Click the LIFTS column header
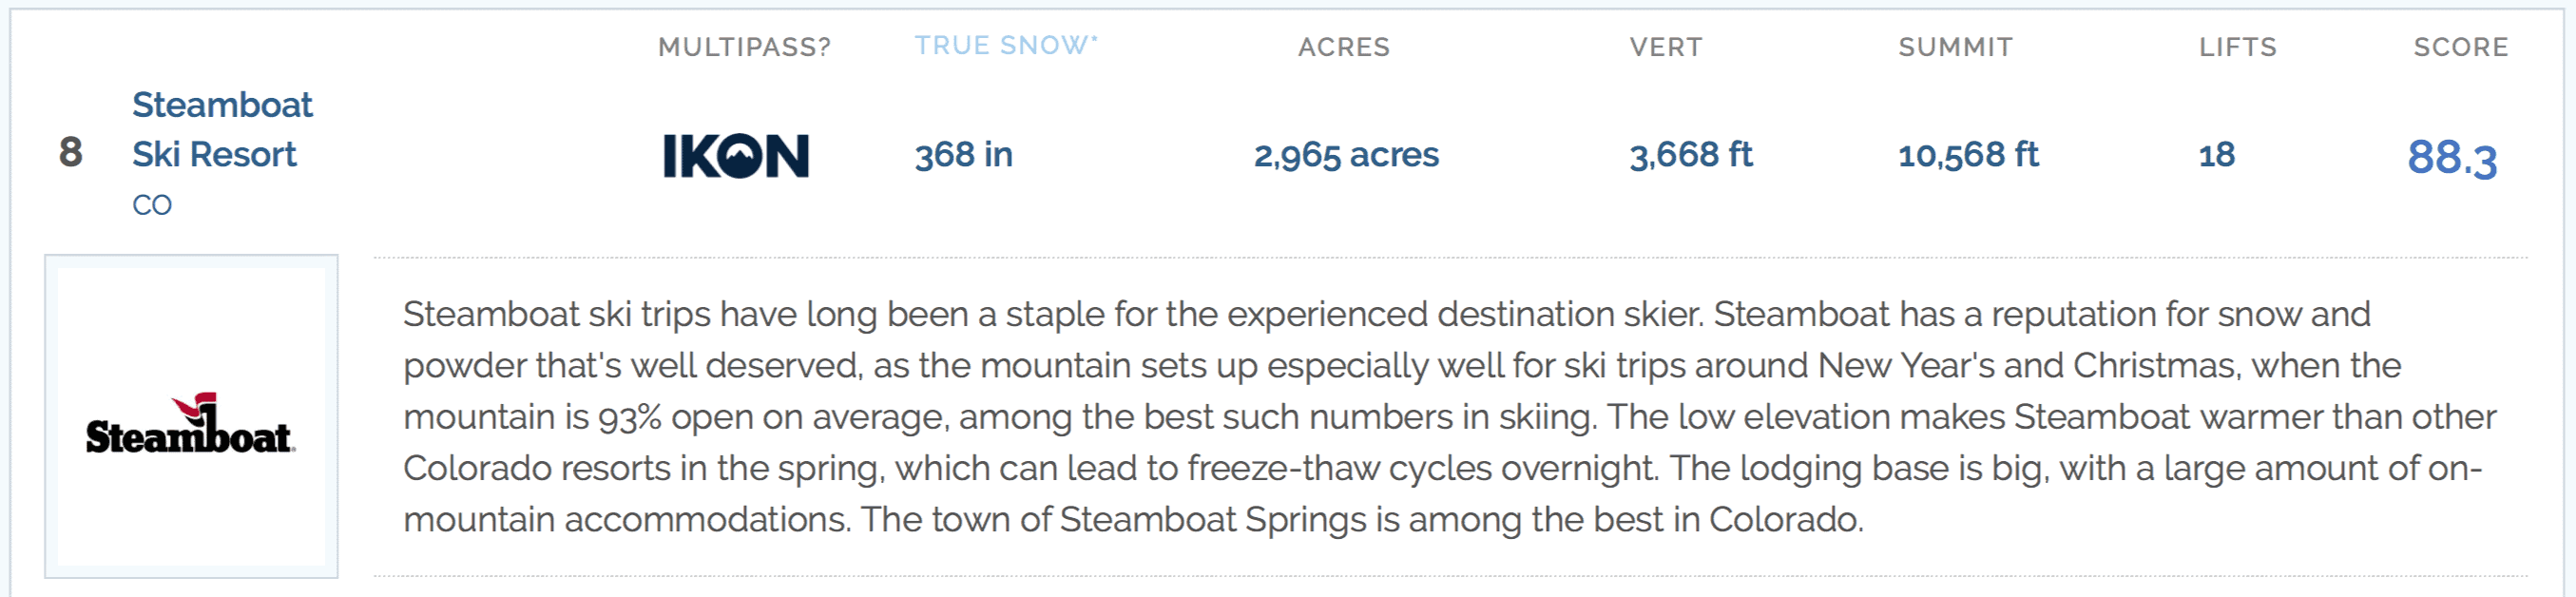The image size is (2576, 597). 2238,47
